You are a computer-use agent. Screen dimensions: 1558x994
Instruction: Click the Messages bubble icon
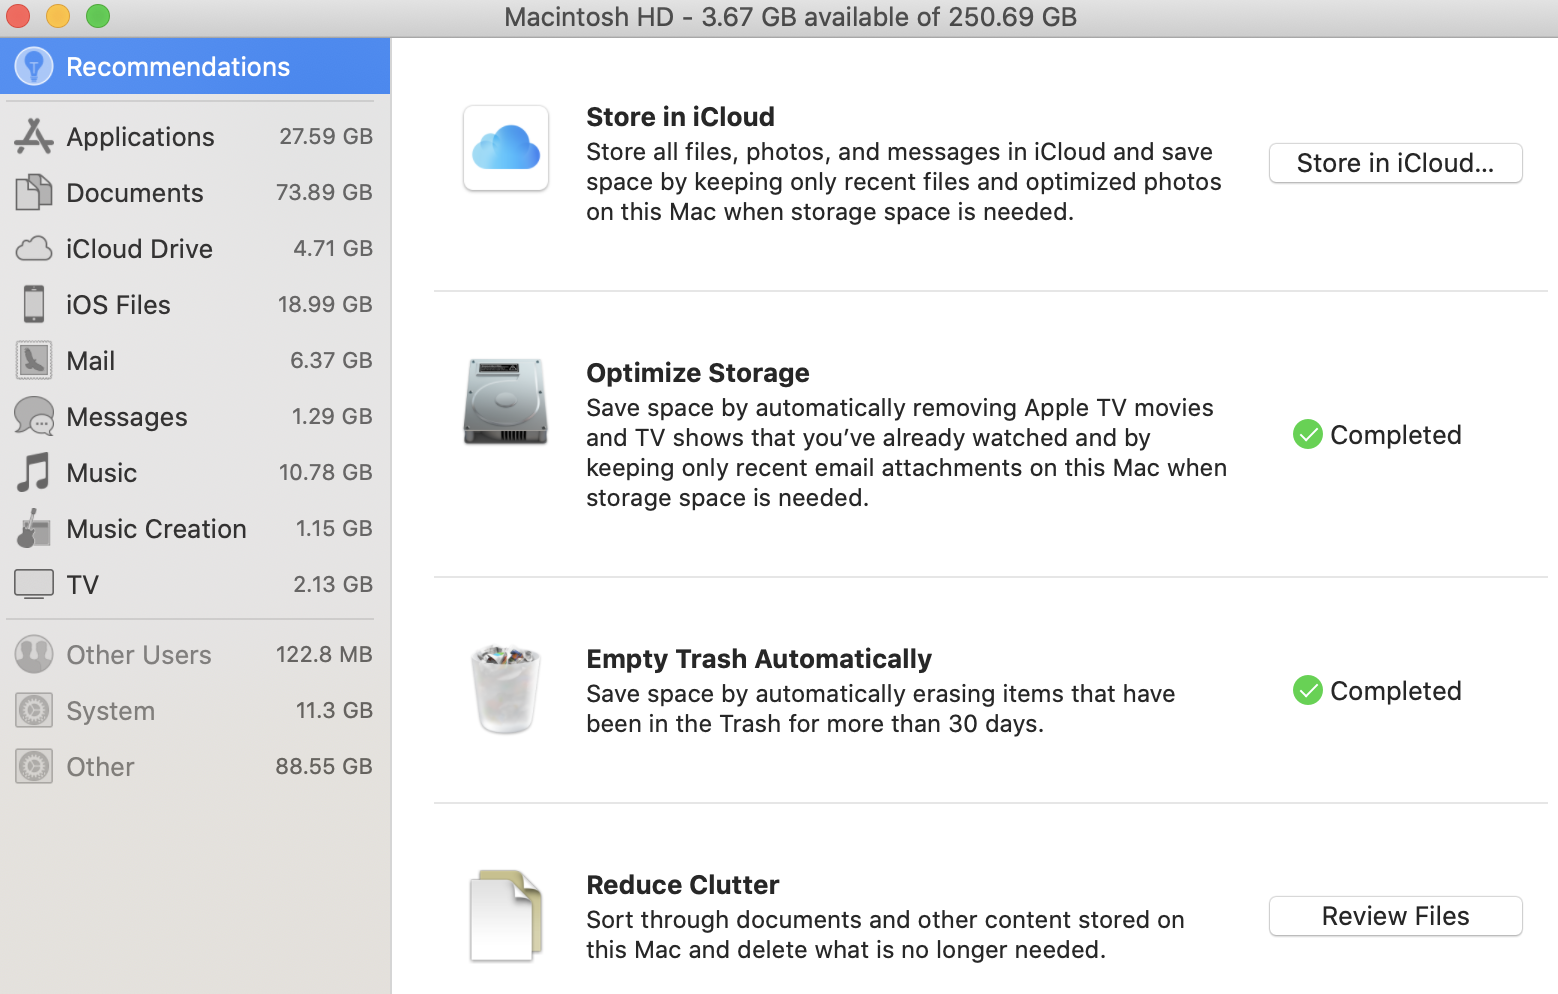(34, 416)
